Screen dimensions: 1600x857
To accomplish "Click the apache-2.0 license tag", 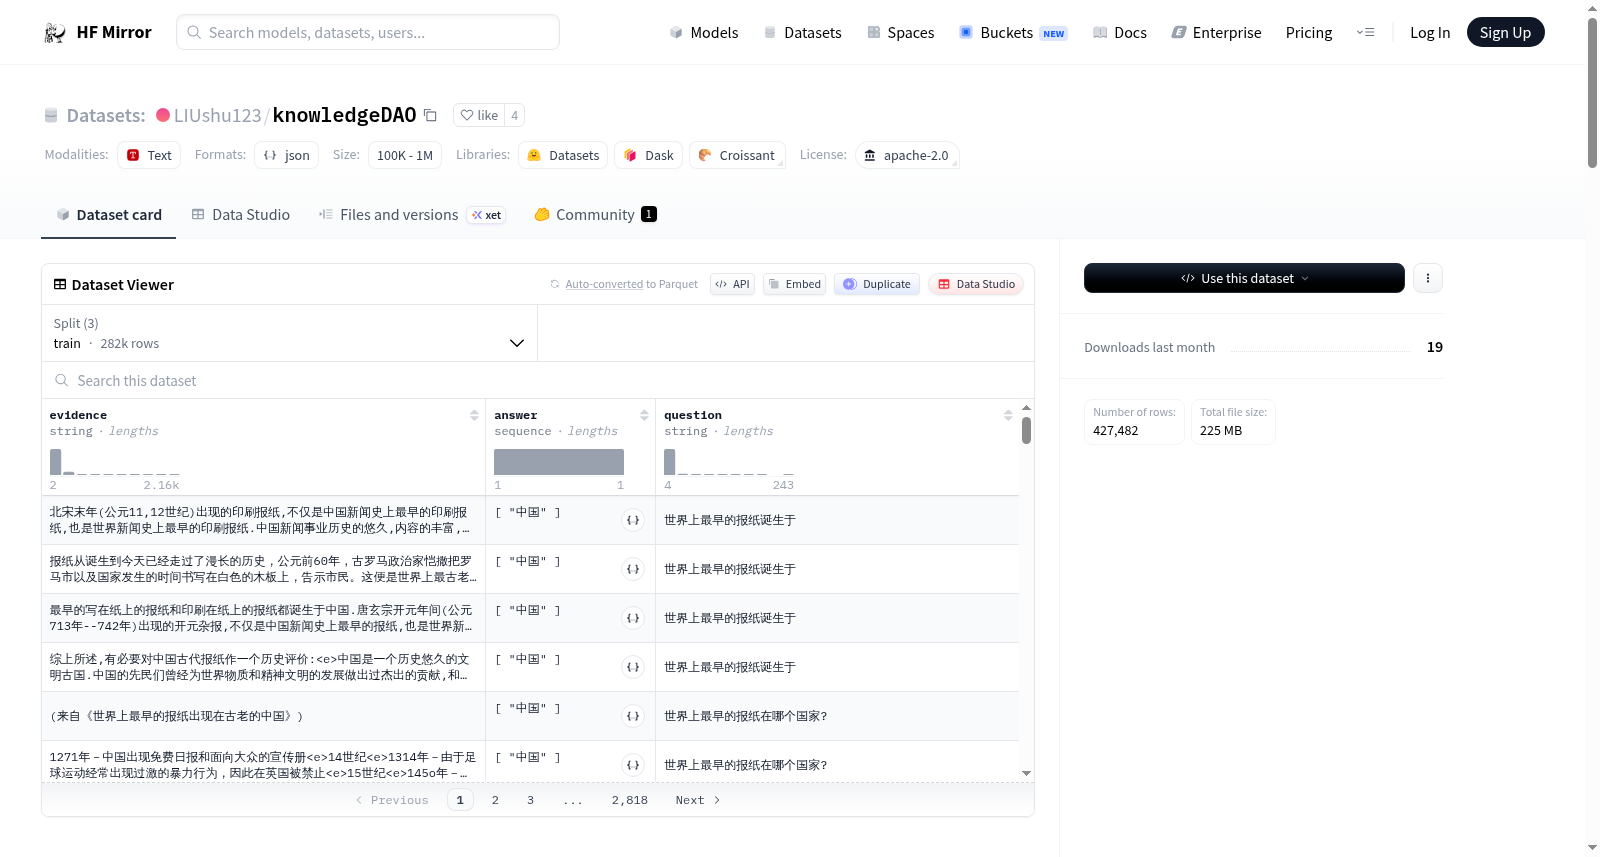I will click(907, 155).
